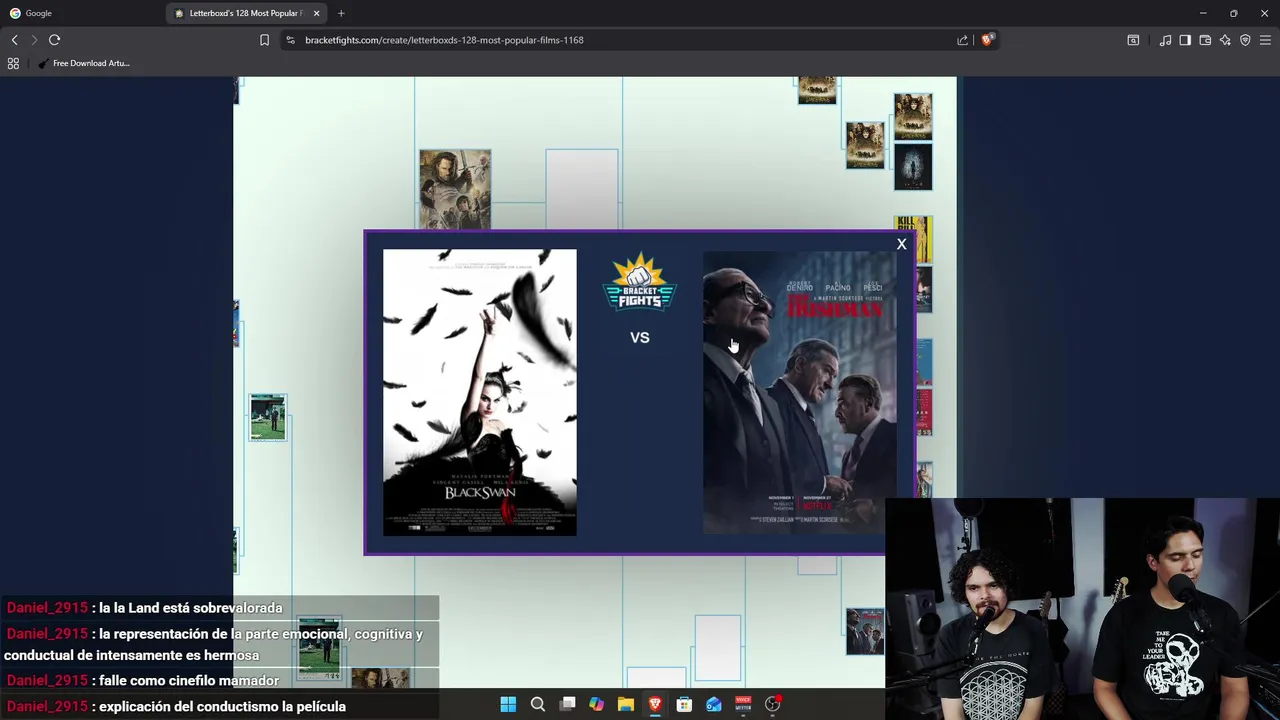This screenshot has height=720, width=1280.
Task: Open Free Download Artu... bookmark
Action: (84, 63)
